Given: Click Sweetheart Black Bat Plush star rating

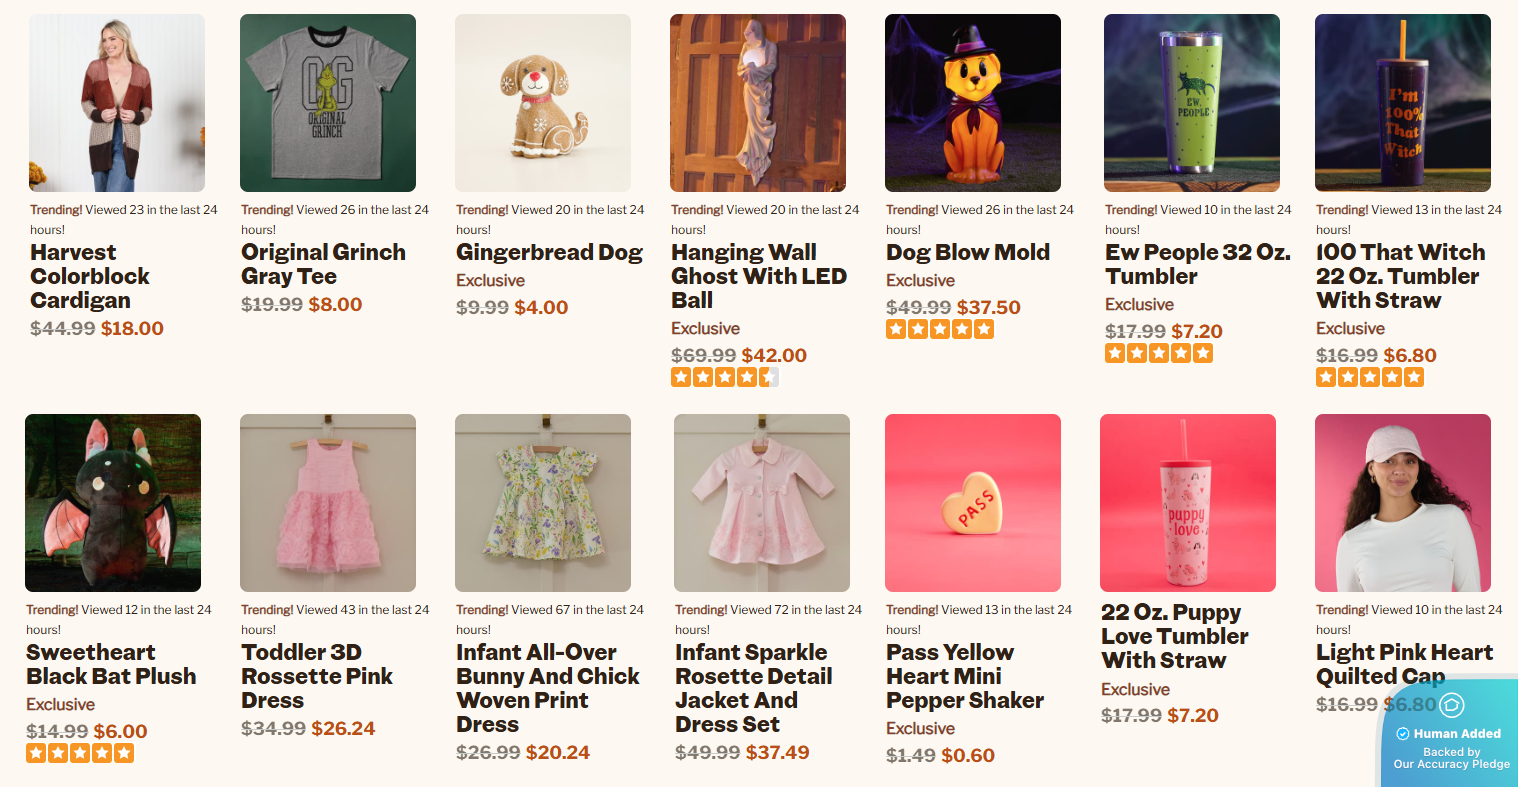Looking at the screenshot, I should 80,753.
